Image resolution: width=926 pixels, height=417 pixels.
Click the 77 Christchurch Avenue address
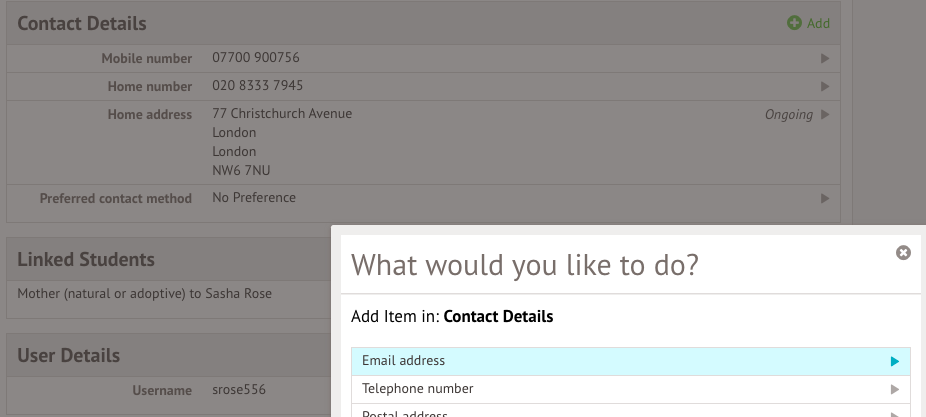tap(282, 114)
